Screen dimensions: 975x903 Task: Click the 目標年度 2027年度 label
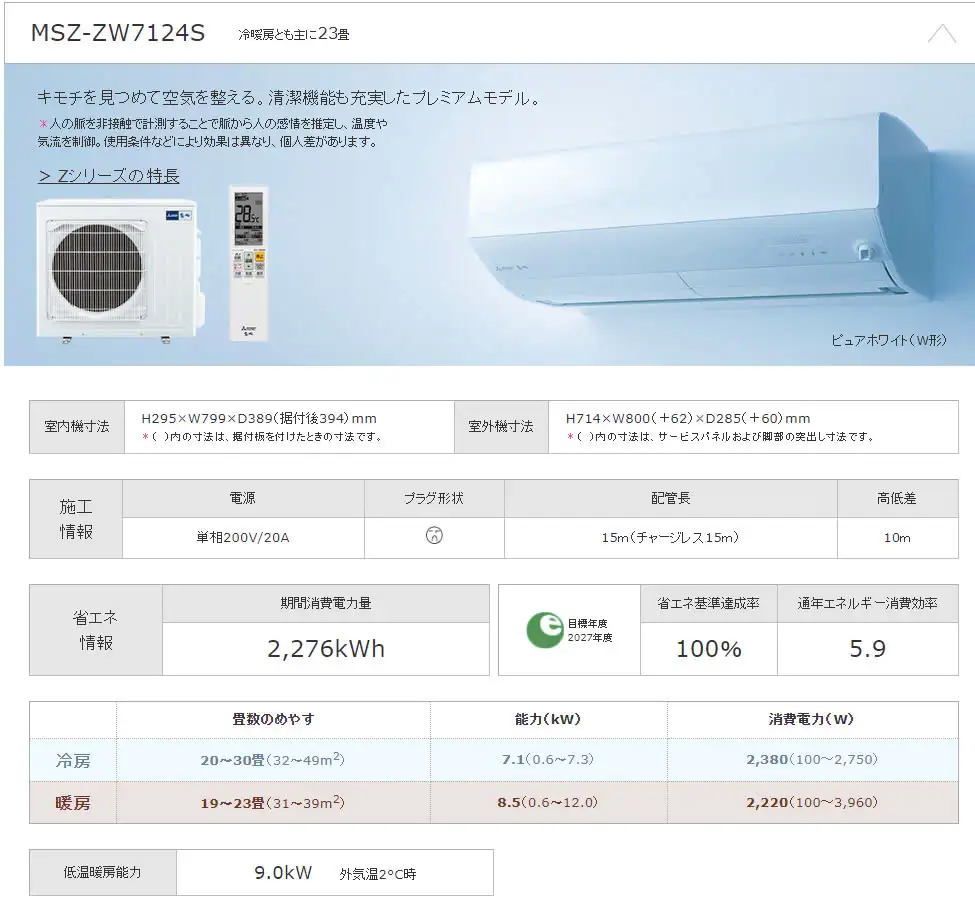pyautogui.click(x=589, y=630)
